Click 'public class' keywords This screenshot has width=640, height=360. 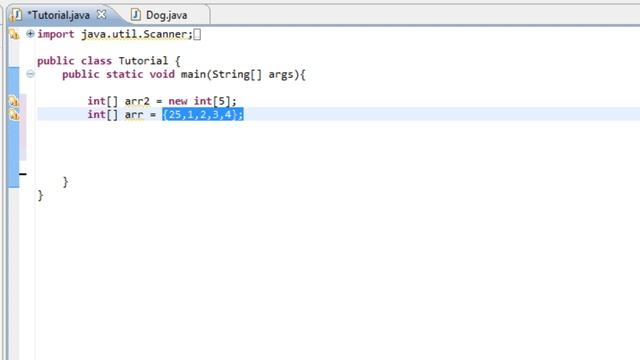pyautogui.click(x=74, y=61)
